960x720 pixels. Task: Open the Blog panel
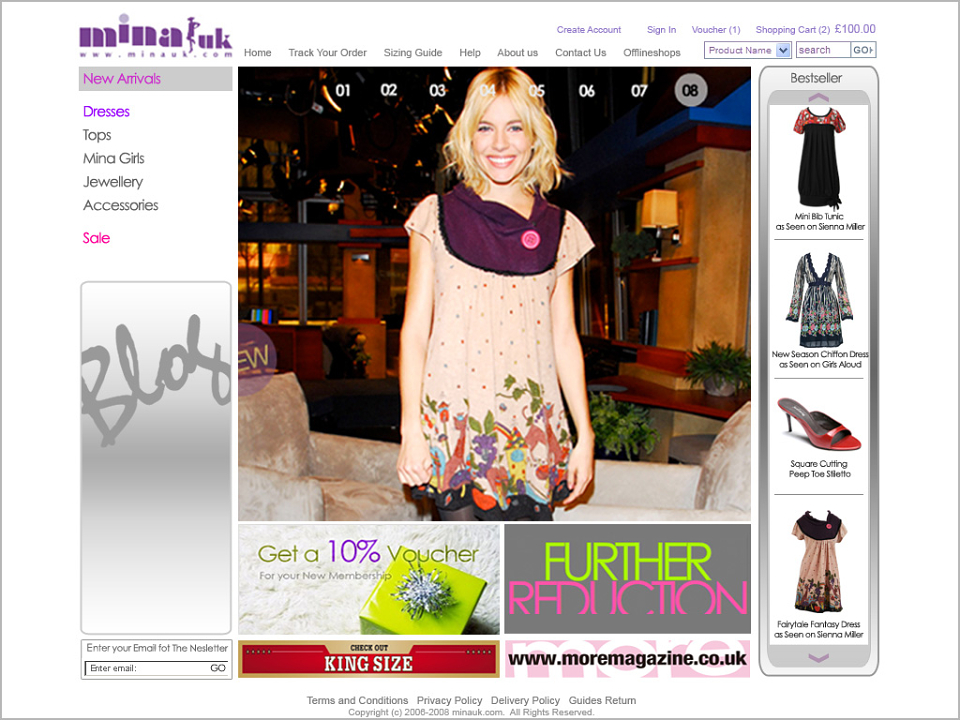pyautogui.click(x=156, y=457)
